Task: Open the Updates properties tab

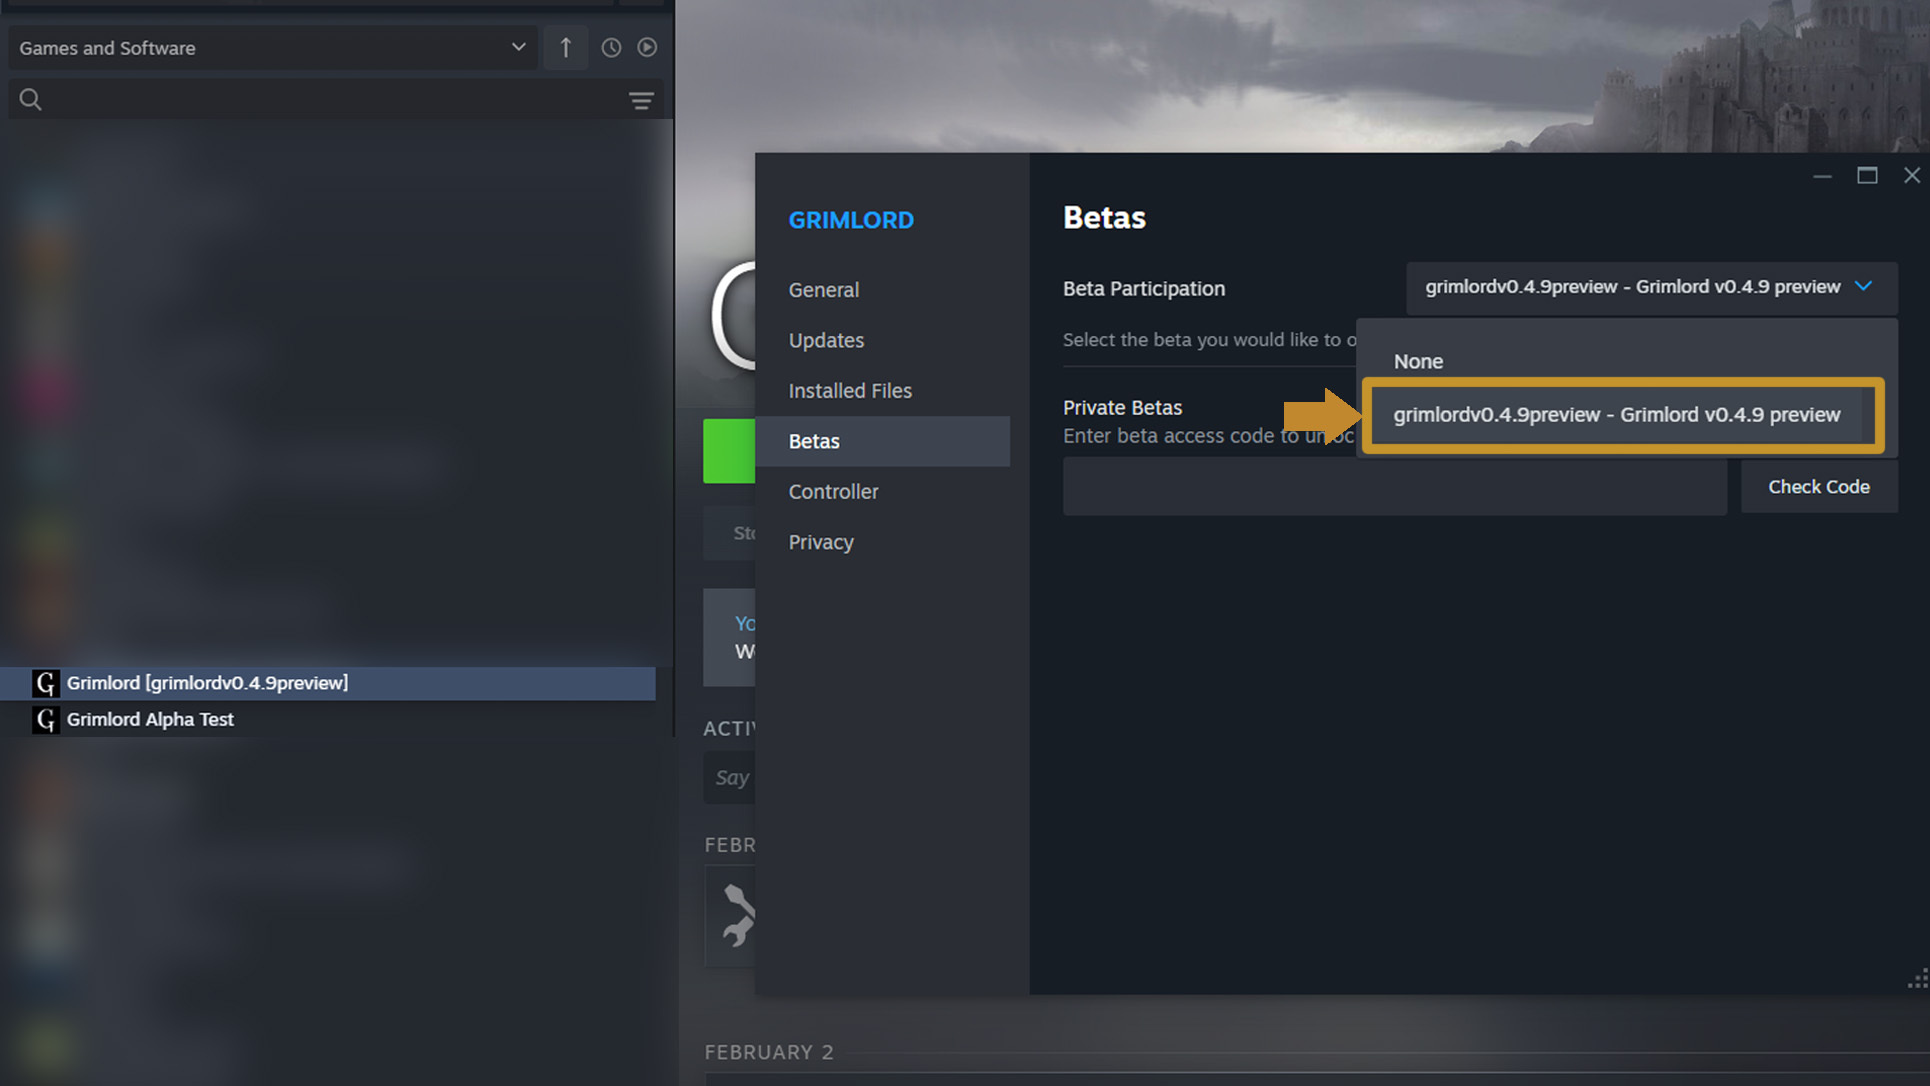Action: click(826, 340)
